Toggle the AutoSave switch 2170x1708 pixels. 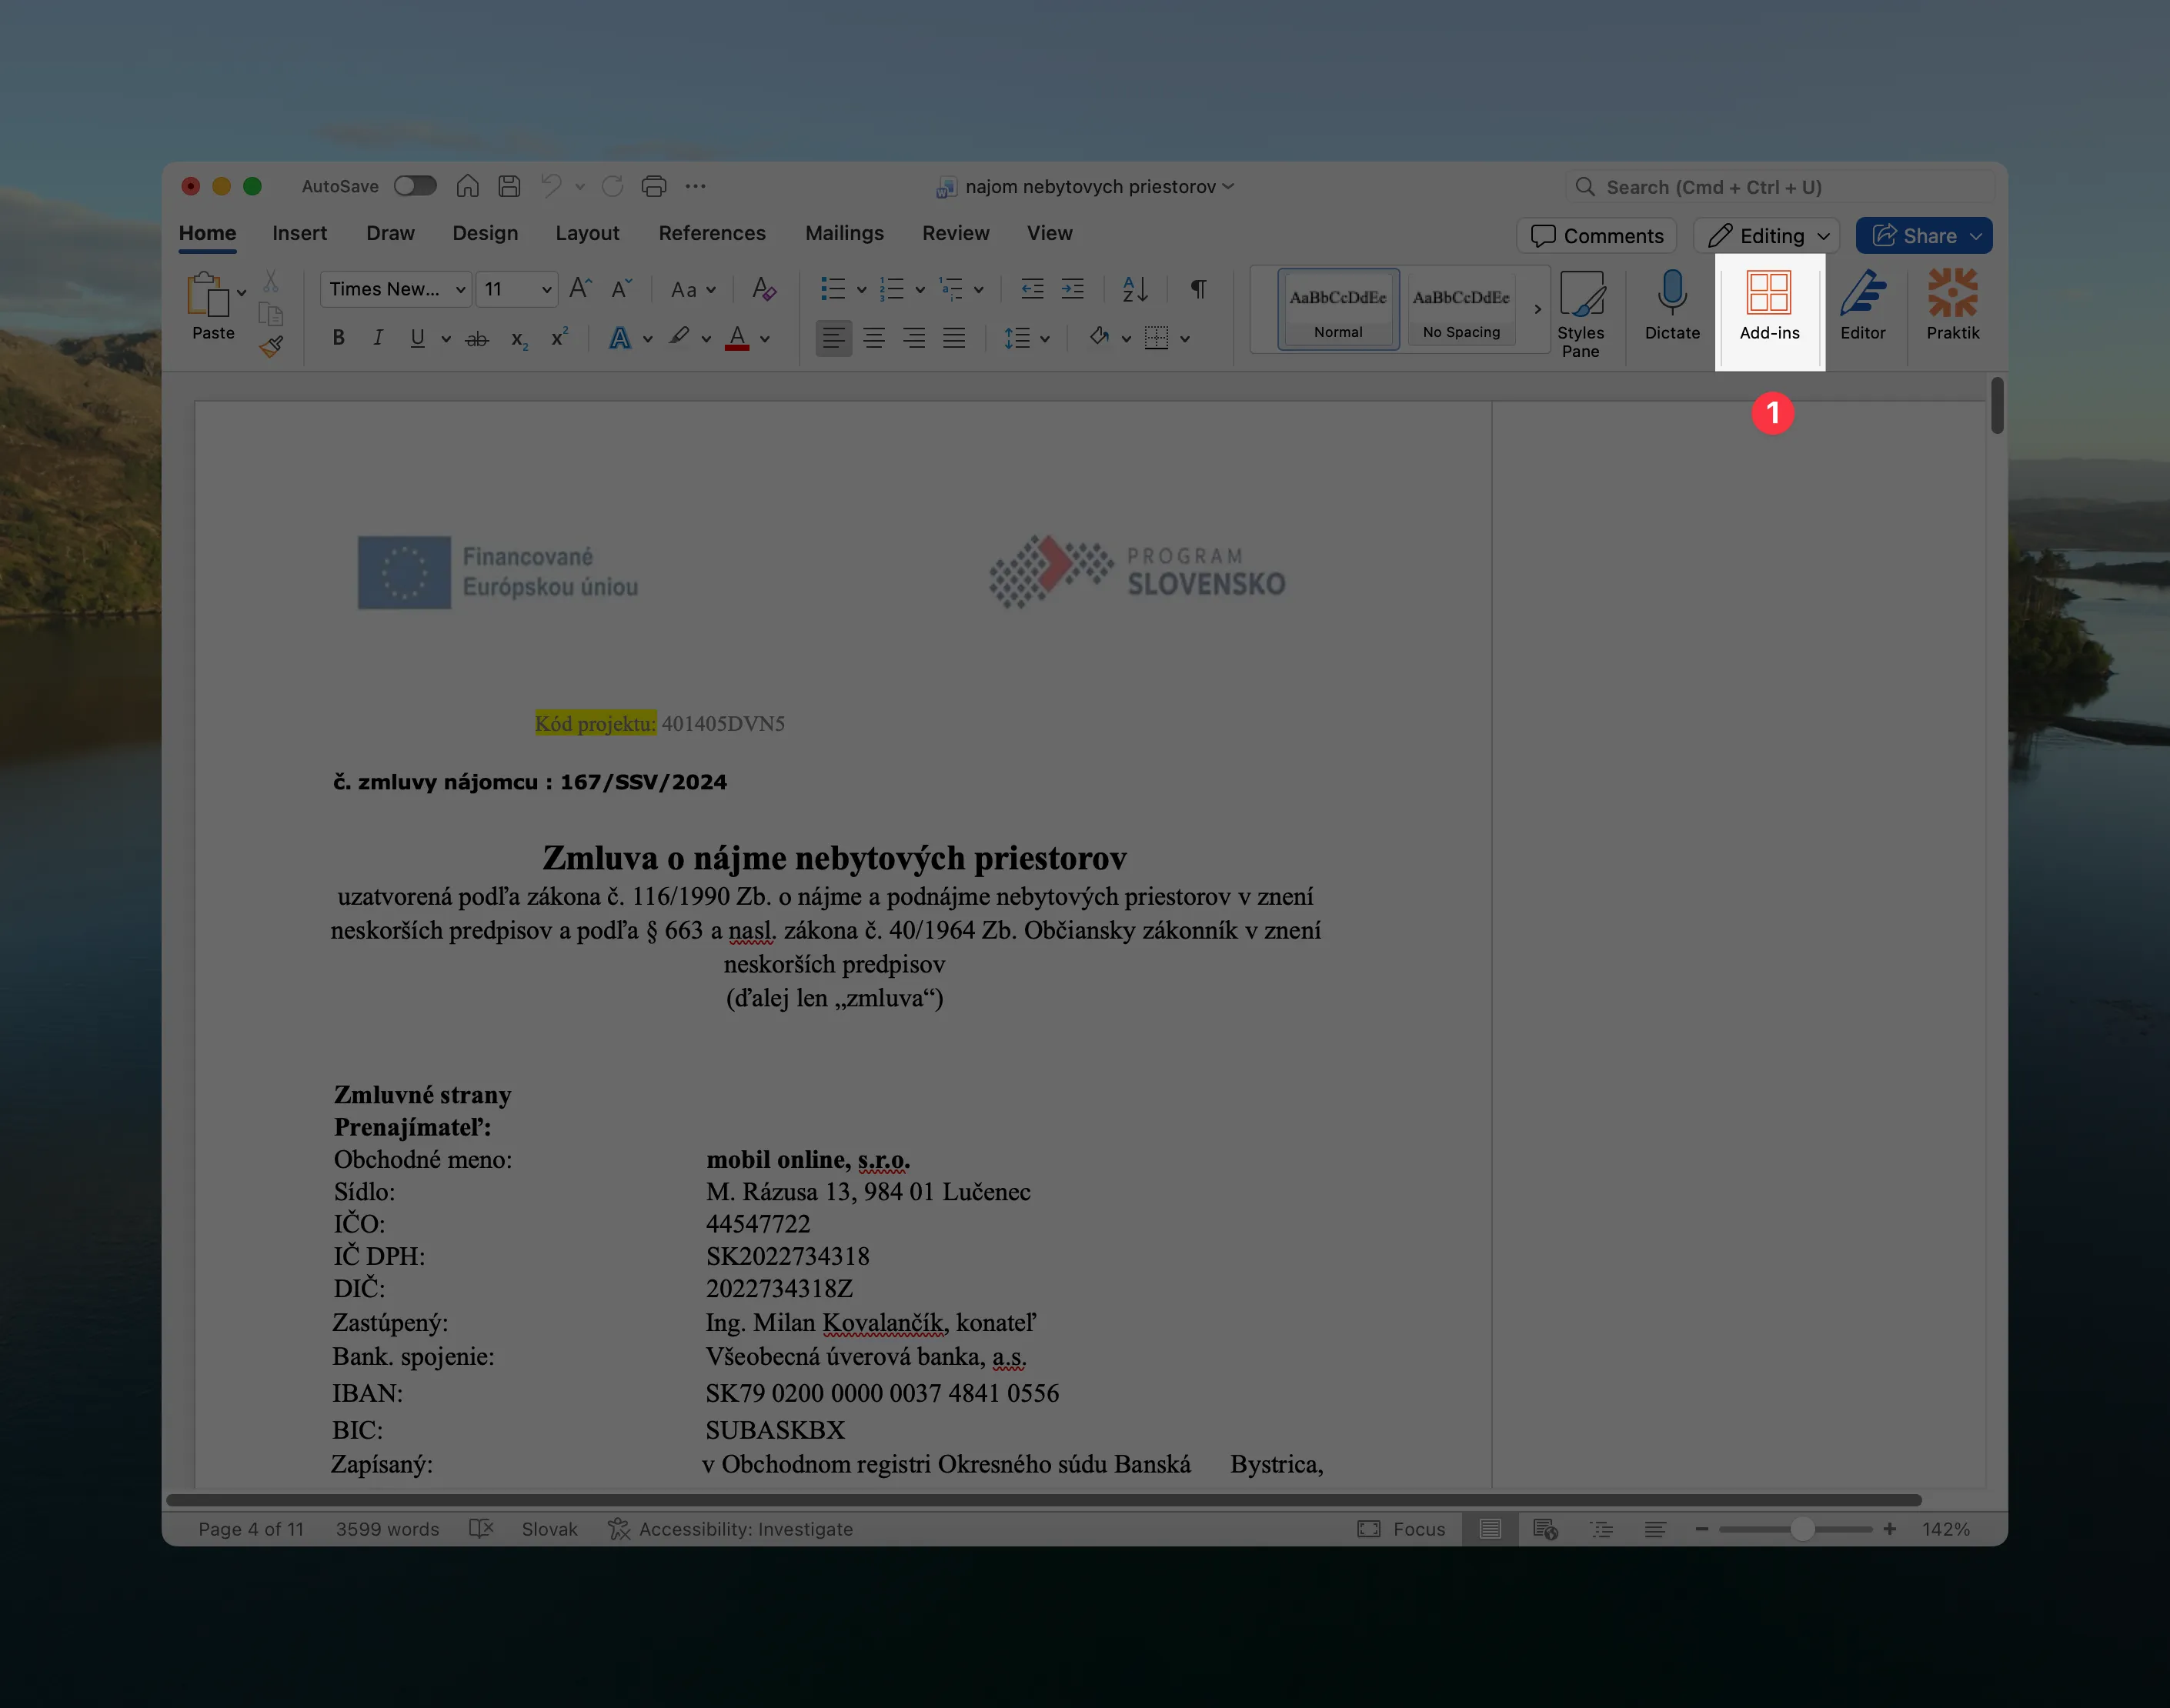tap(415, 186)
